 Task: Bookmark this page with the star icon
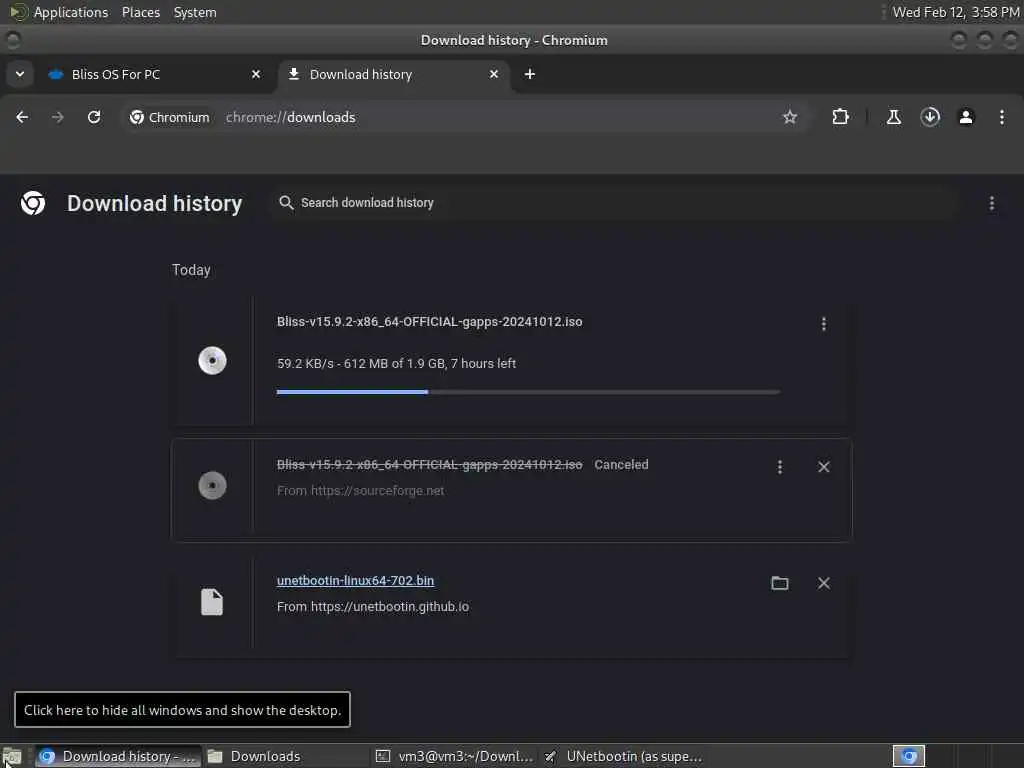(790, 117)
